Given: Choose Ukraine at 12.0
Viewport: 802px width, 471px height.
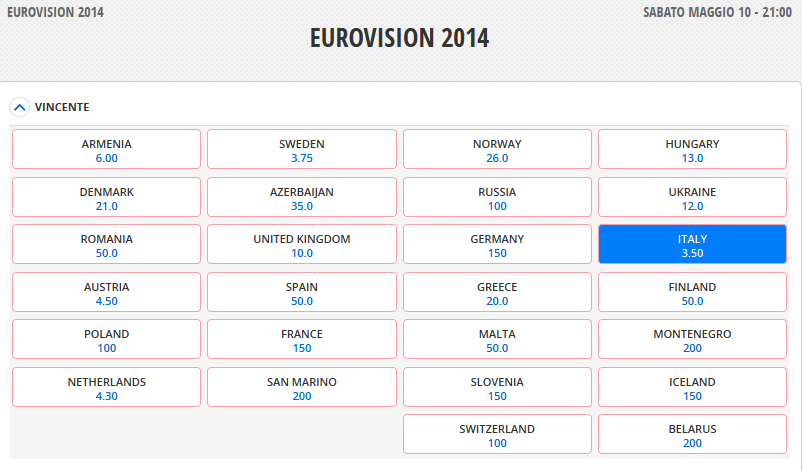Looking at the screenshot, I should click(x=692, y=198).
